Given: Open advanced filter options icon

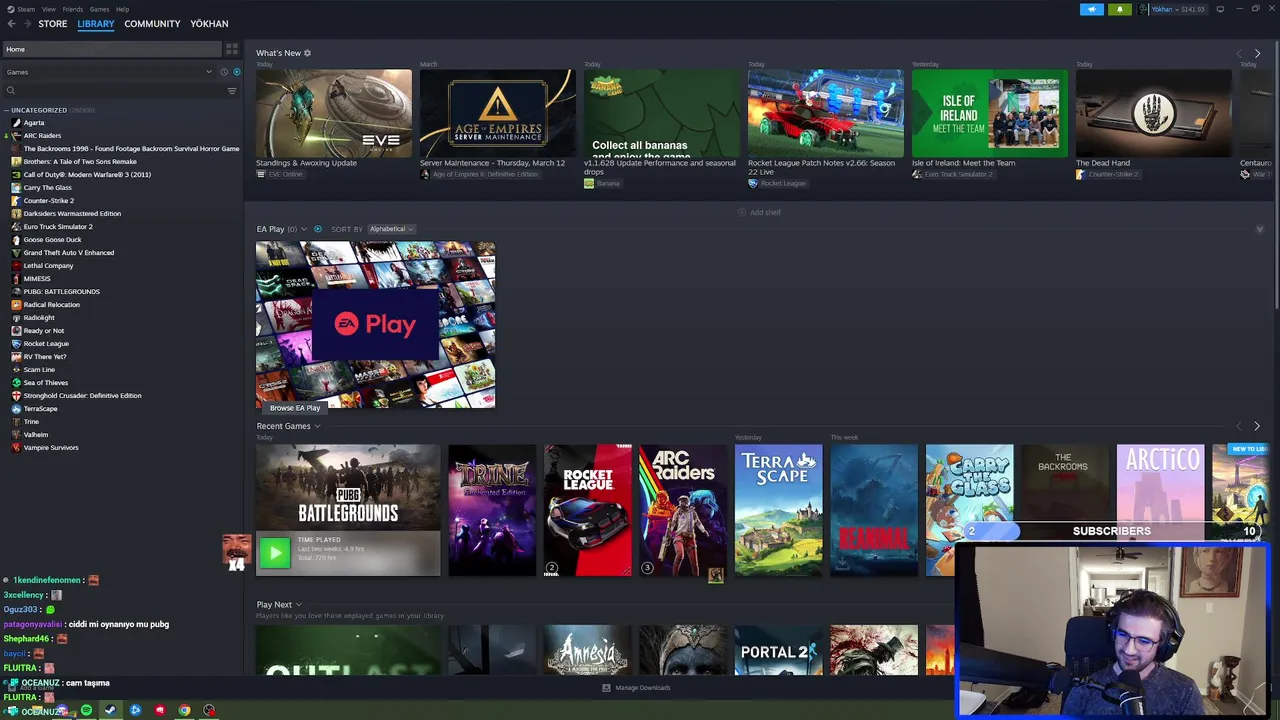Looking at the screenshot, I should [232, 91].
